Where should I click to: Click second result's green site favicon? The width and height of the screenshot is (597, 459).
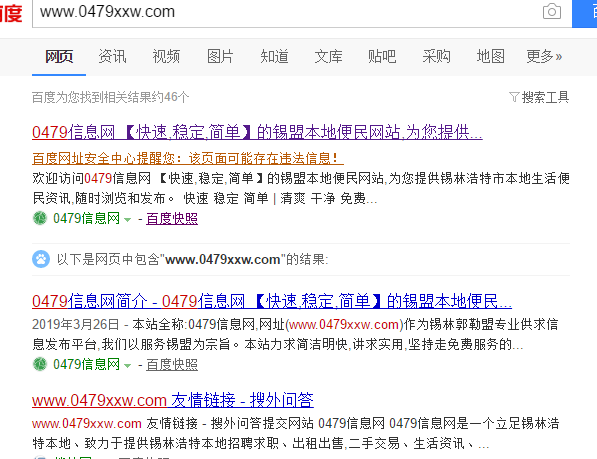[x=40, y=364]
